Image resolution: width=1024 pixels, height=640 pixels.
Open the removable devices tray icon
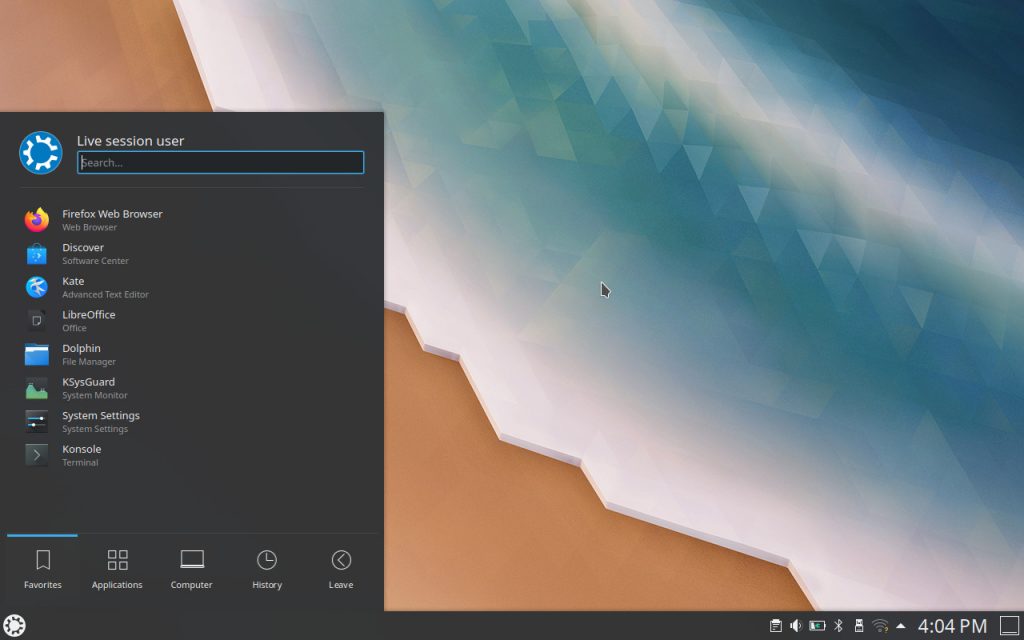pos(859,626)
